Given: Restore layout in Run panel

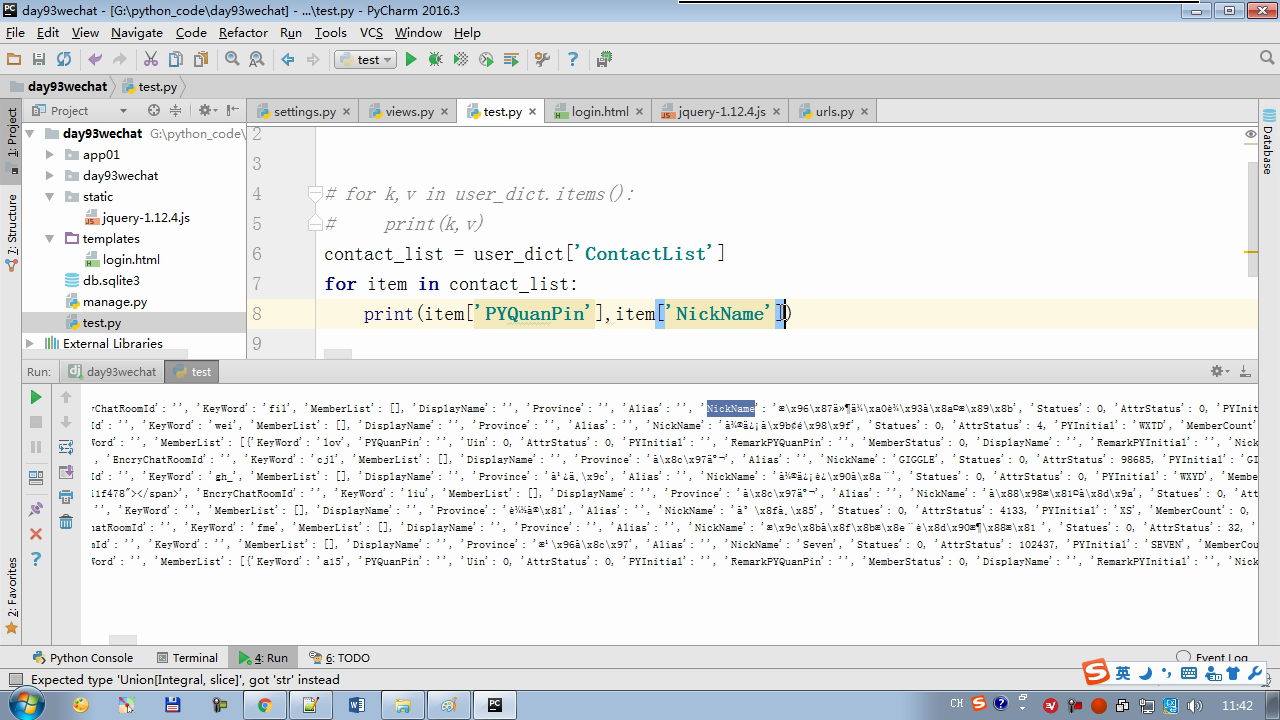Looking at the screenshot, I should (36, 478).
